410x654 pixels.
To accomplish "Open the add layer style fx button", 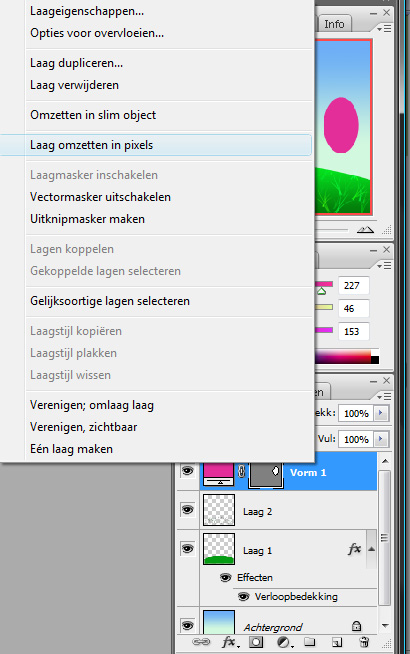I will point(230,642).
